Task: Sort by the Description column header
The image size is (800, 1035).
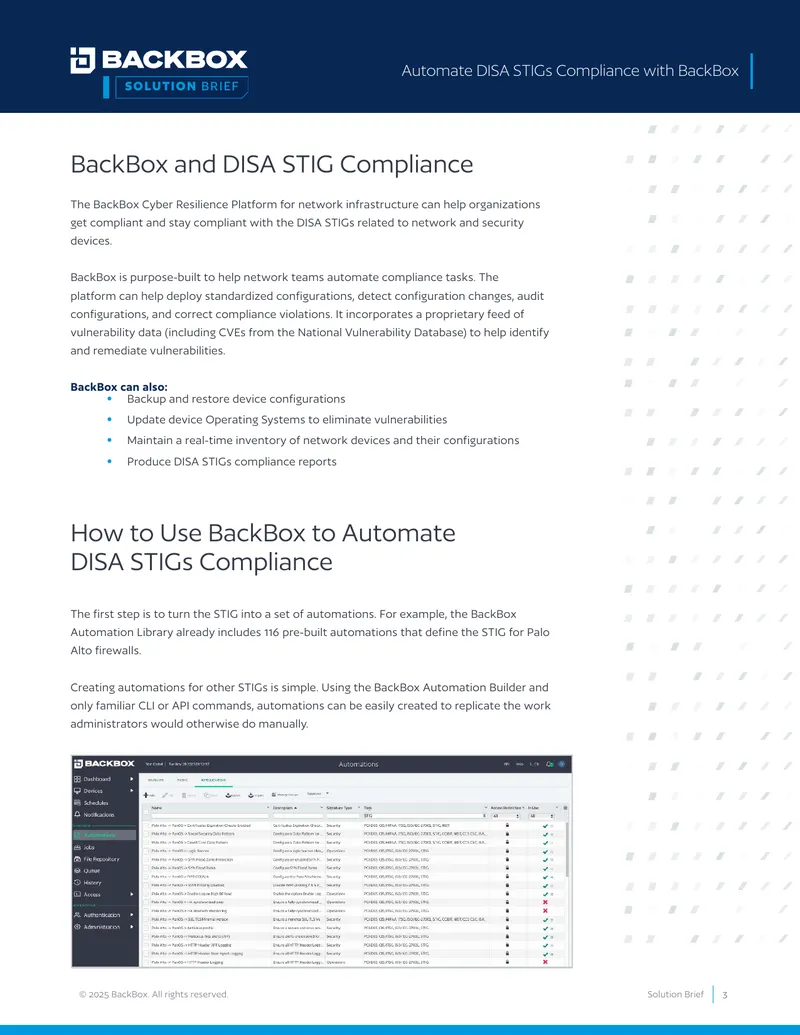Action: point(284,808)
